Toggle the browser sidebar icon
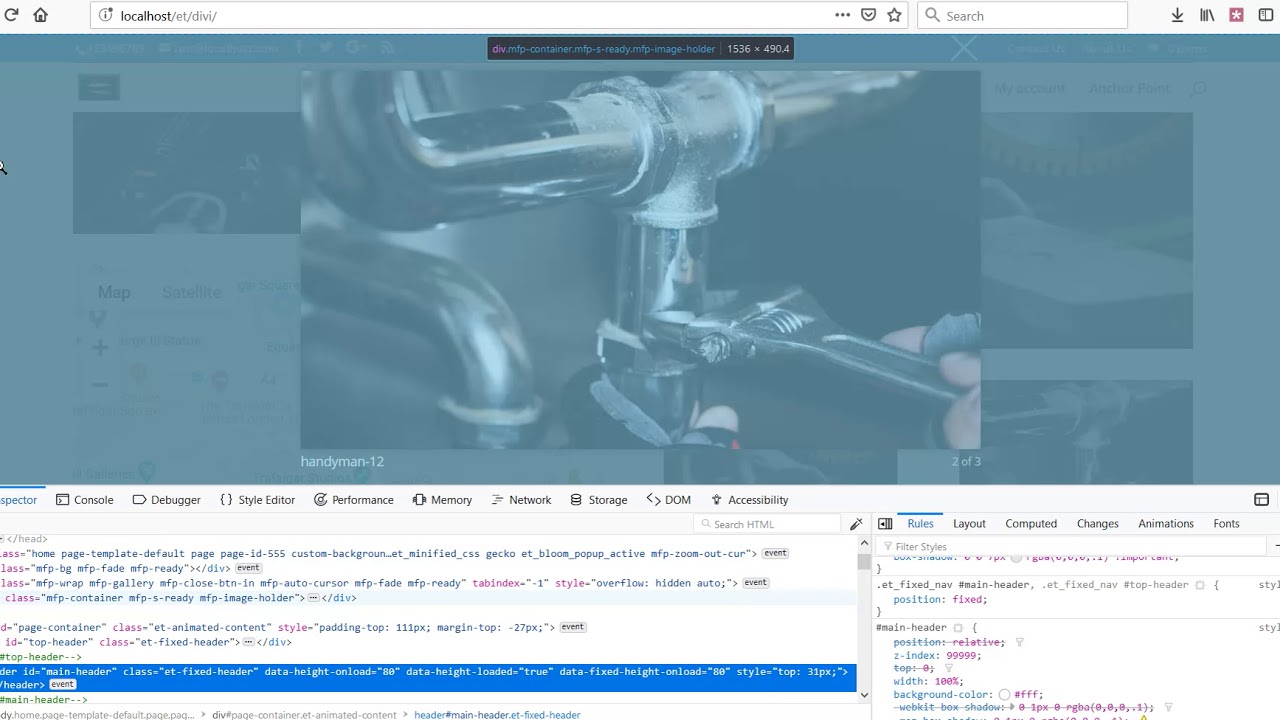This screenshot has height=720, width=1280. 1266,15
